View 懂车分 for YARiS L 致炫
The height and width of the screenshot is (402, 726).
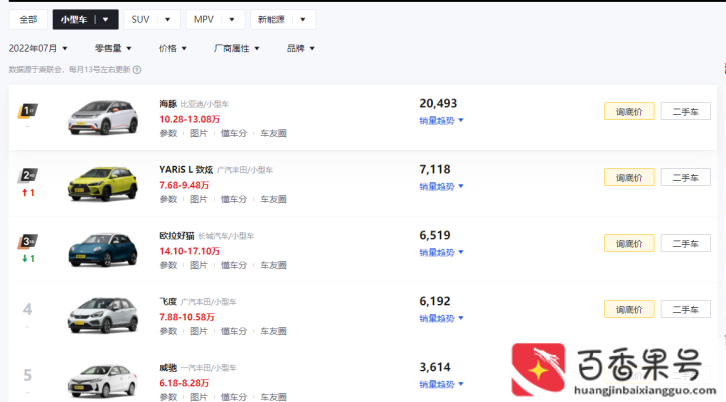(234, 199)
